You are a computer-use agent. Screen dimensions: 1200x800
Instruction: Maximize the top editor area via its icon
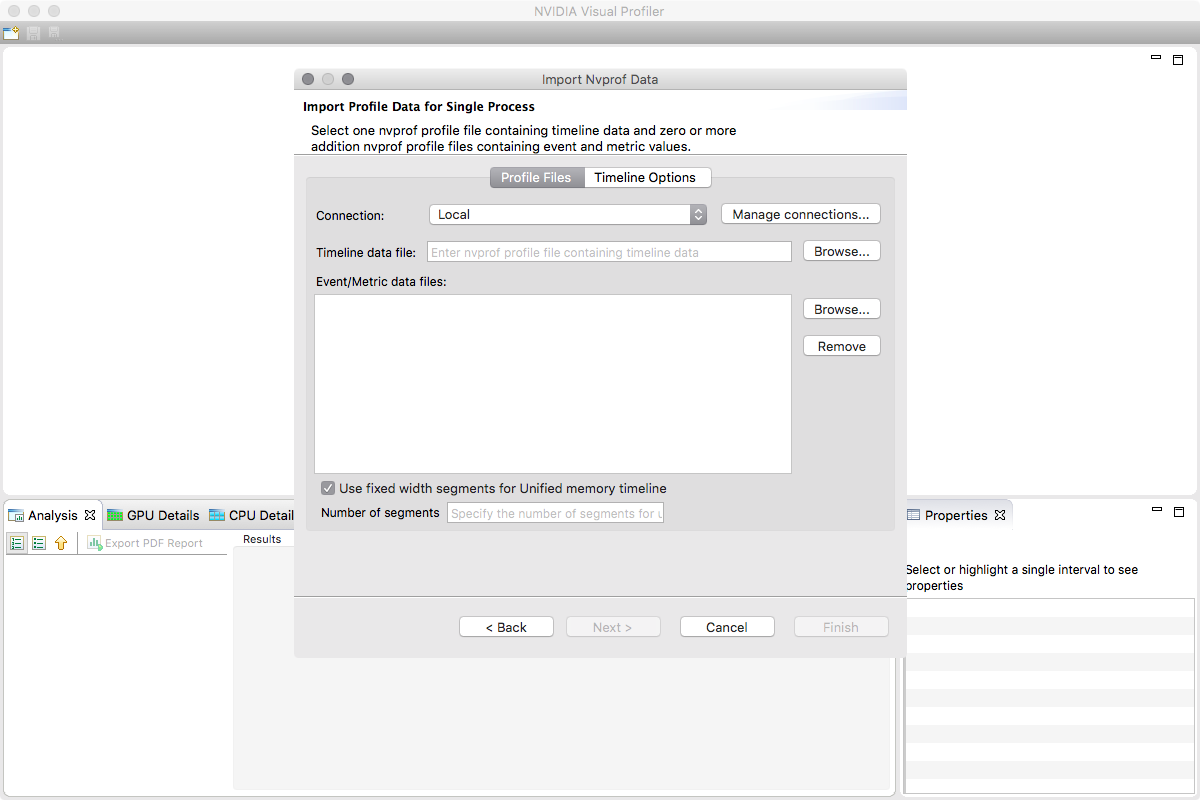1179,60
